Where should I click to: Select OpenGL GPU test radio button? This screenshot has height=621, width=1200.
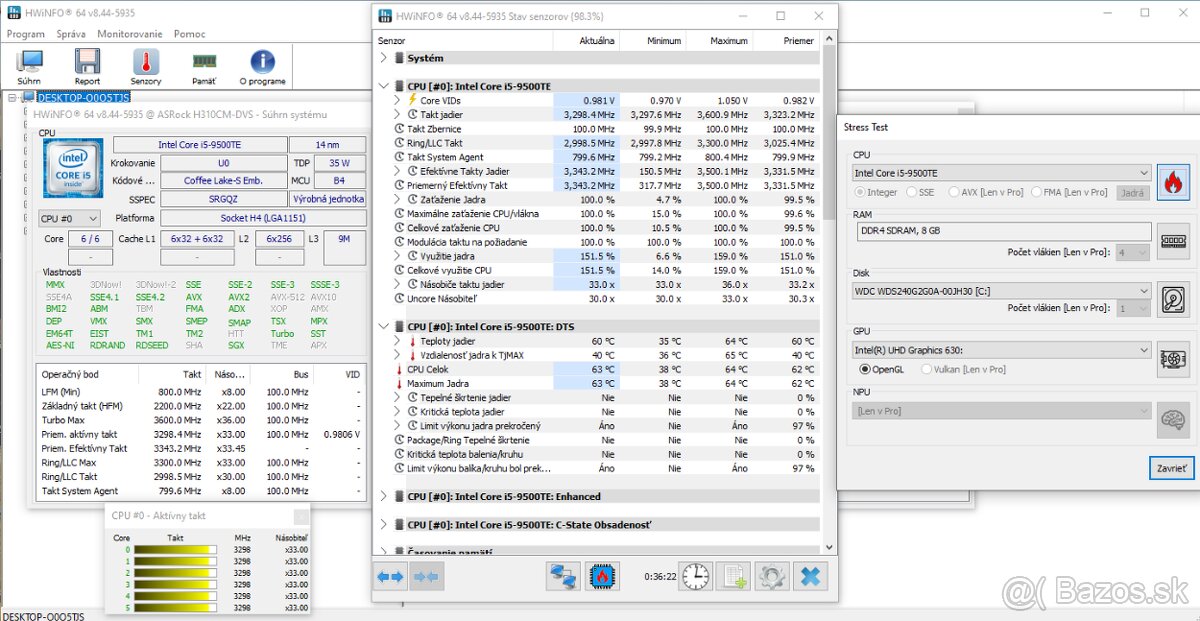865,369
